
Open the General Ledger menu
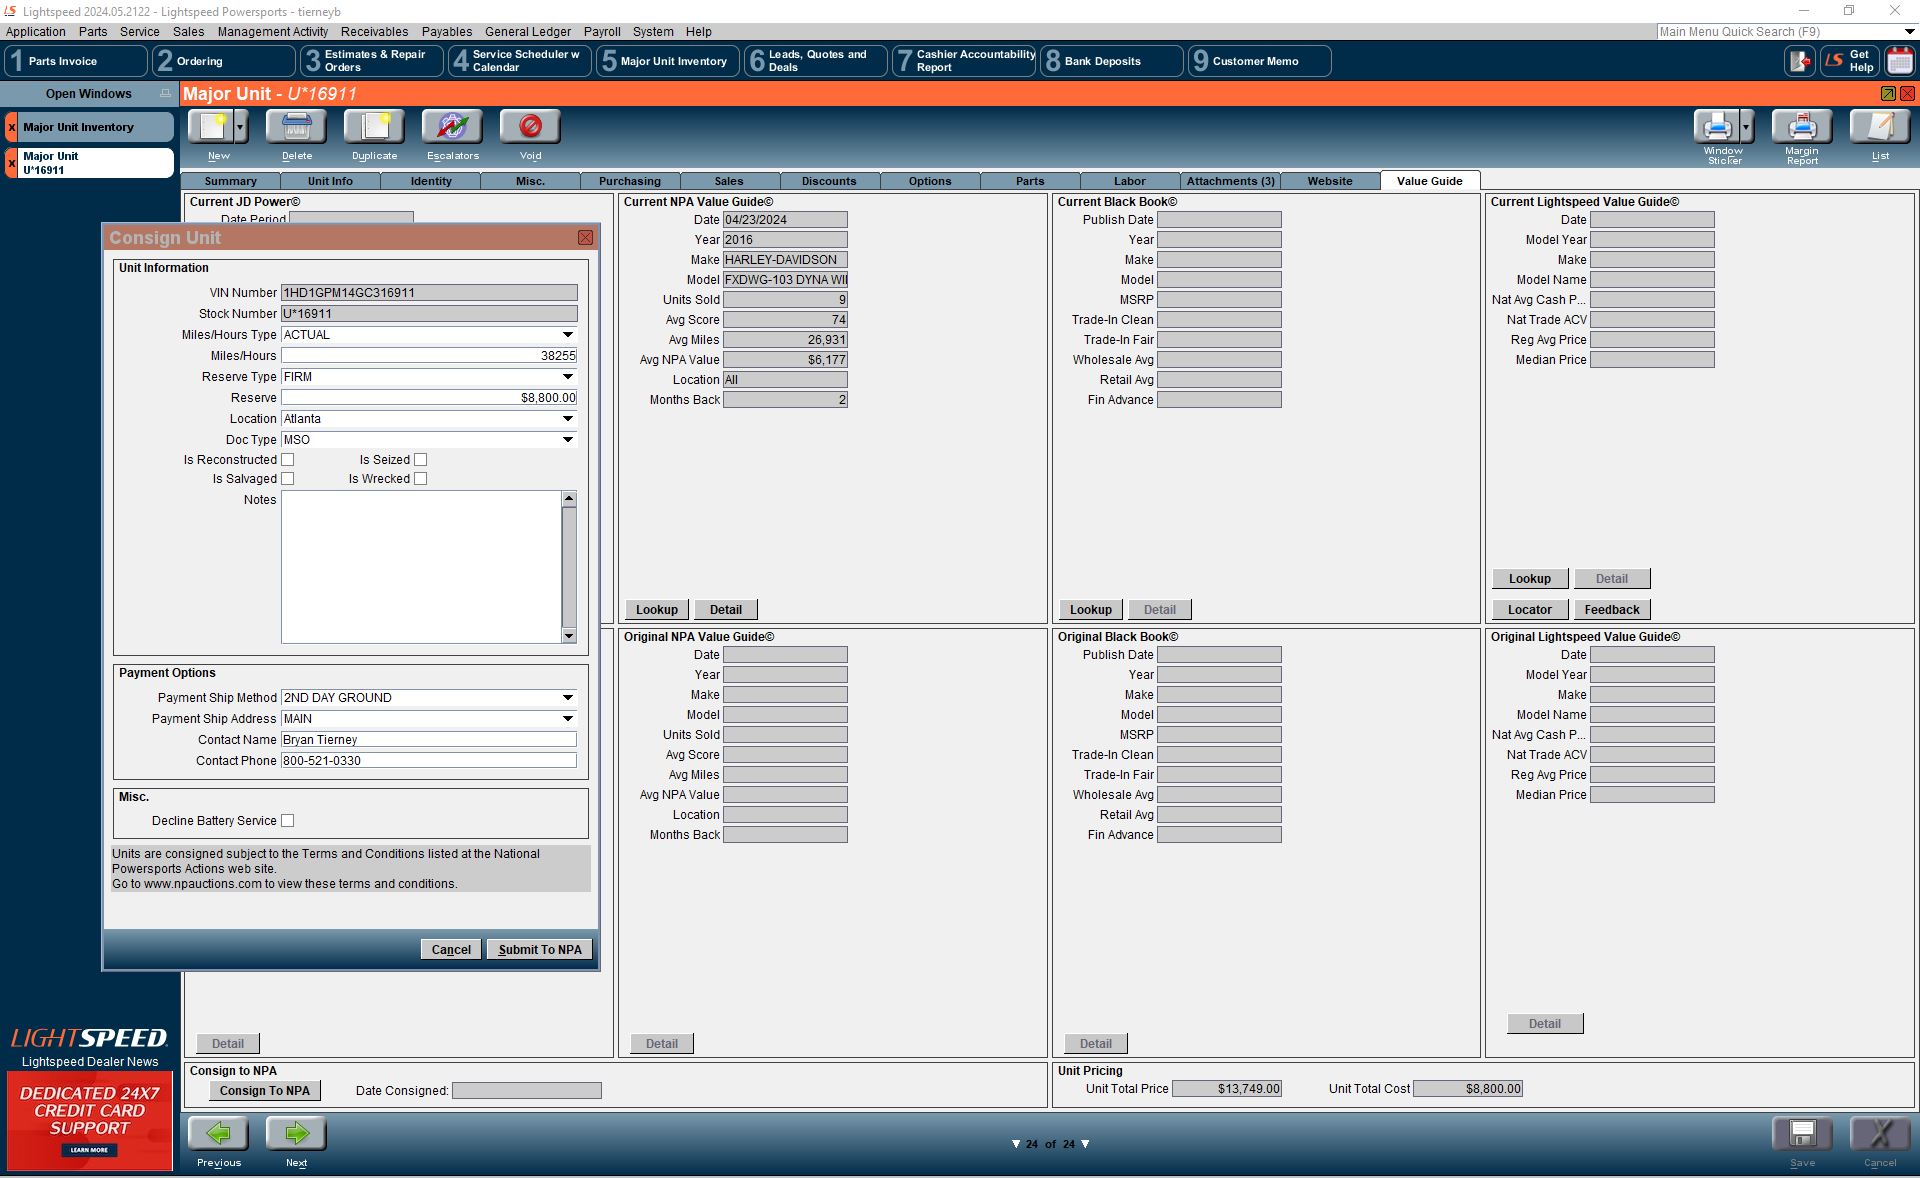click(528, 32)
